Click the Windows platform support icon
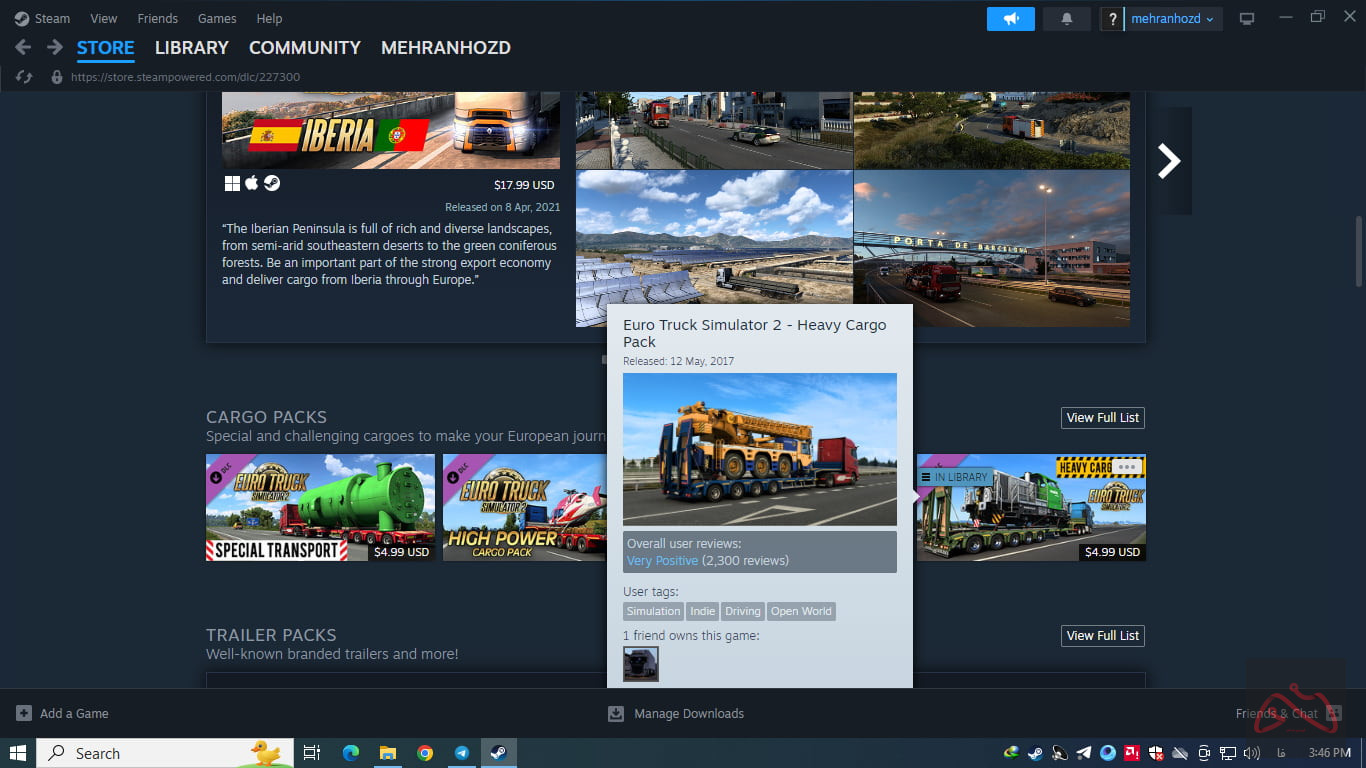Image resolution: width=1366 pixels, height=768 pixels. [x=231, y=183]
